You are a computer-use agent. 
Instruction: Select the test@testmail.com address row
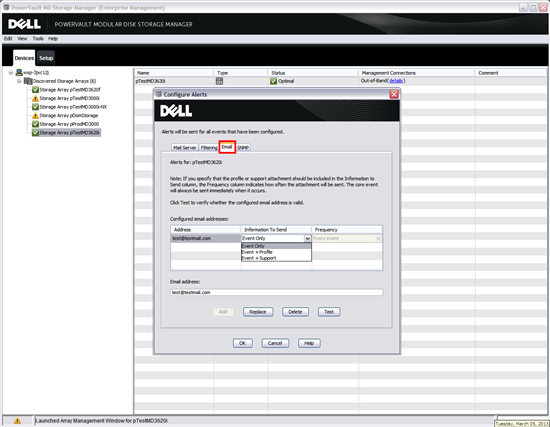pos(206,239)
